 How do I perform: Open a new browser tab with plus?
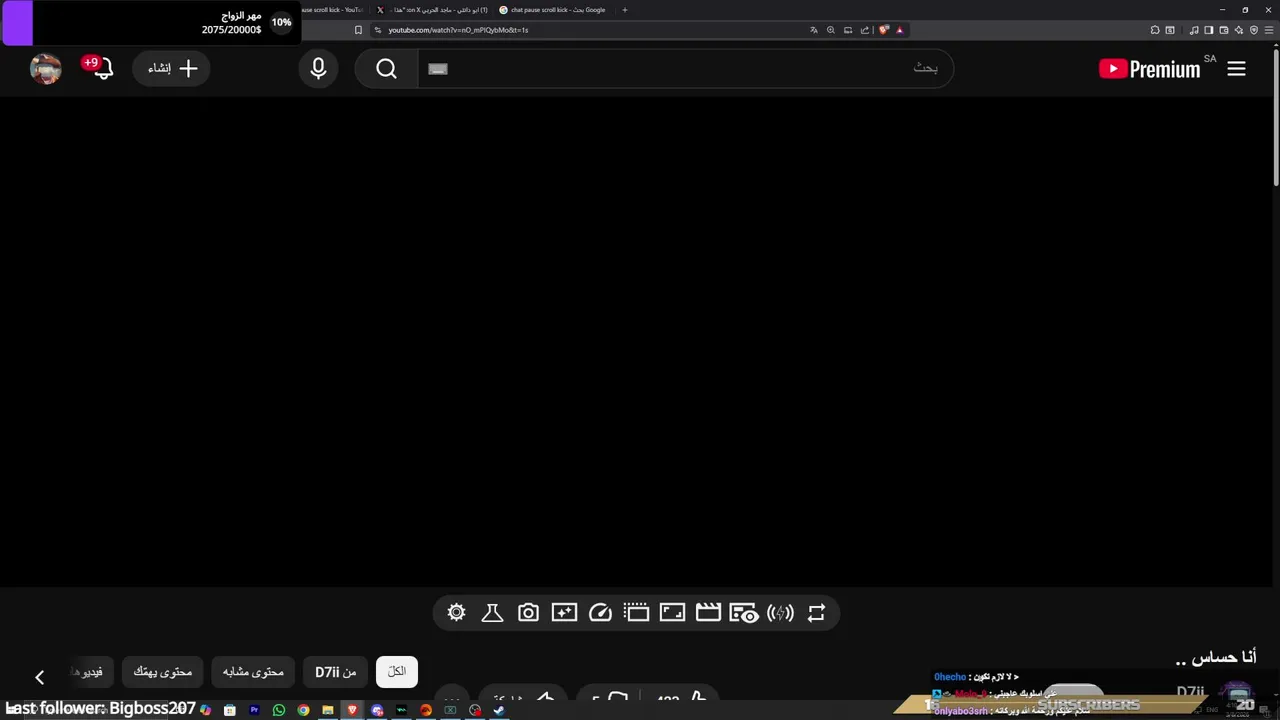[625, 10]
